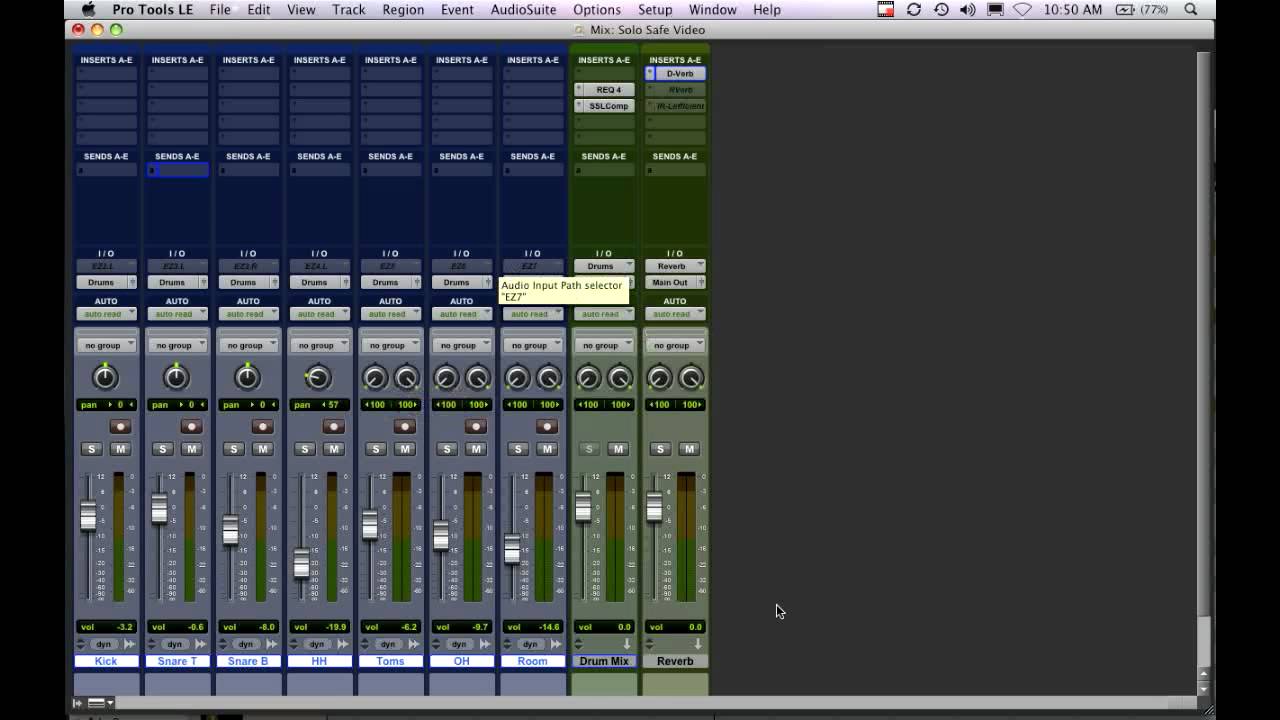Viewport: 1280px width, 720px height.
Task: Solo the Reverb track
Action: click(659, 449)
